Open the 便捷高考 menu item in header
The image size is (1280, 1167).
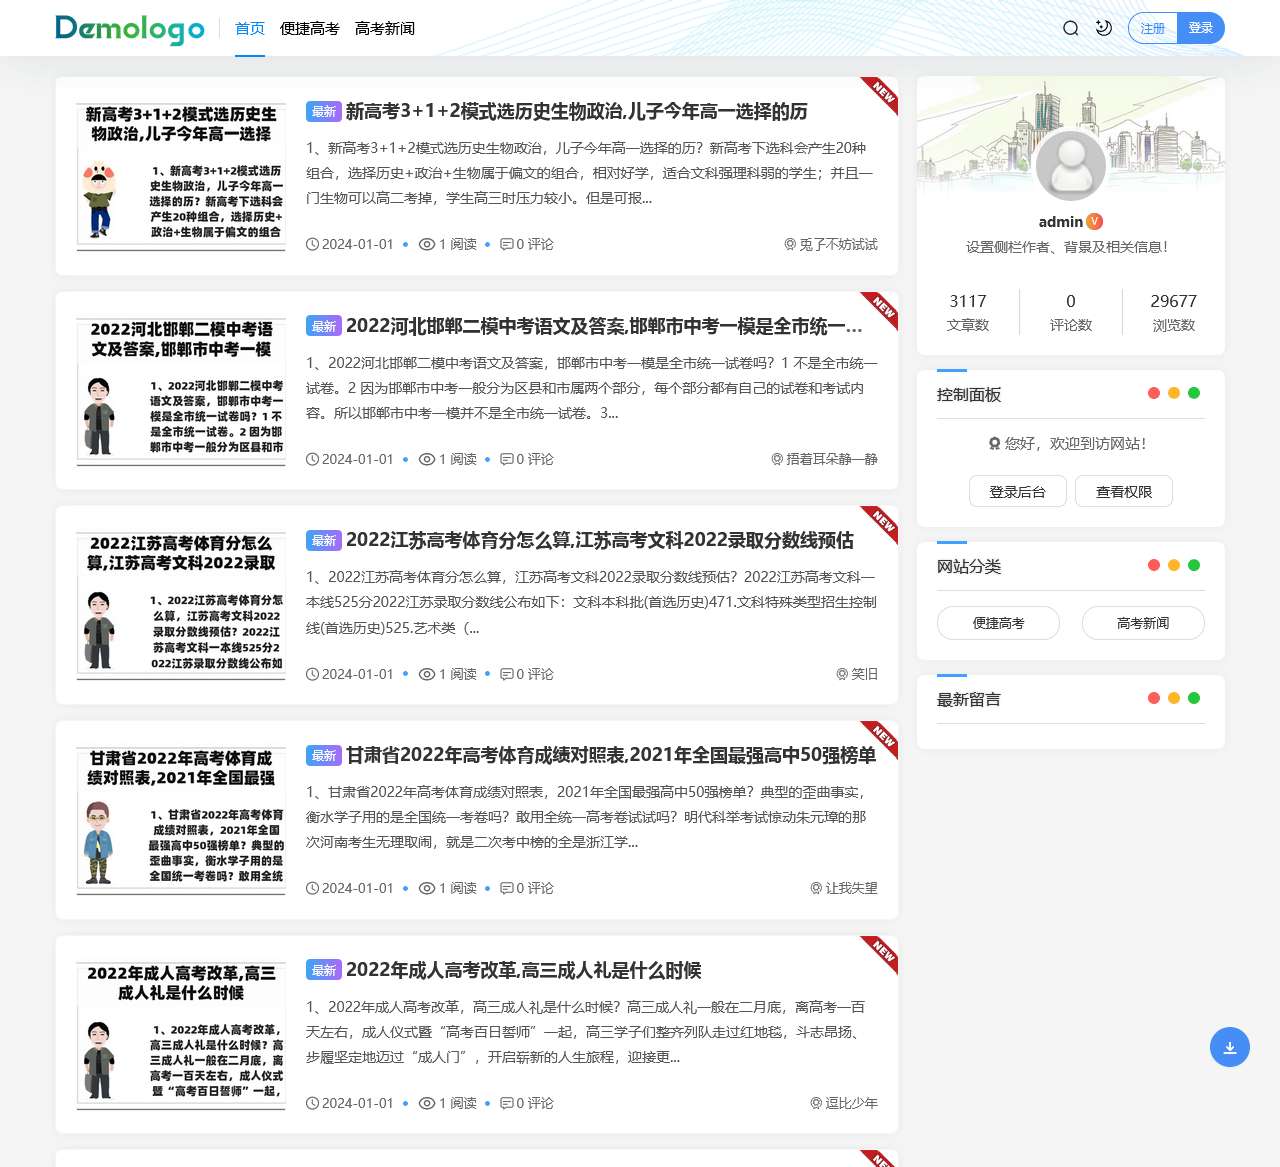(310, 28)
